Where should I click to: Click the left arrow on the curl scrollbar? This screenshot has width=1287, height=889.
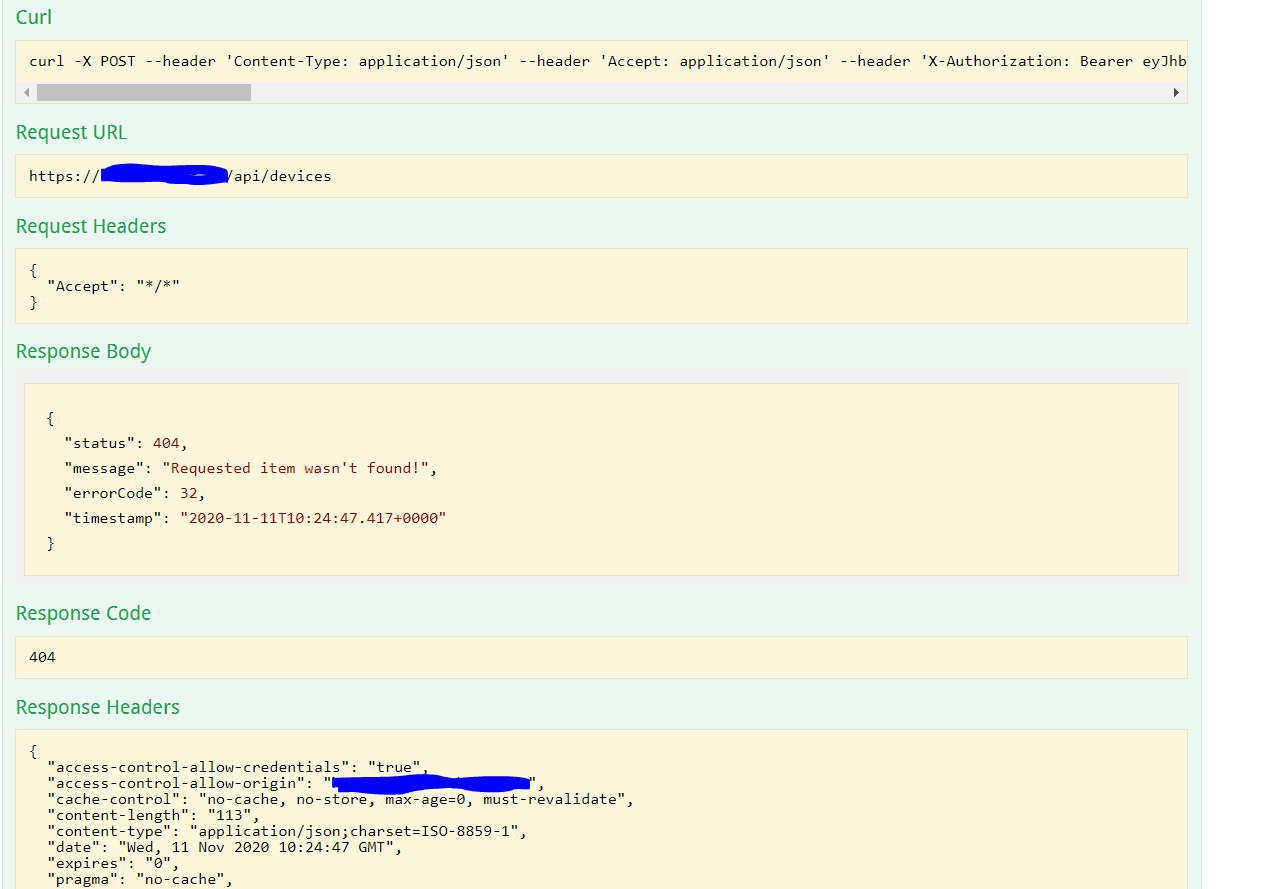click(x=26, y=92)
